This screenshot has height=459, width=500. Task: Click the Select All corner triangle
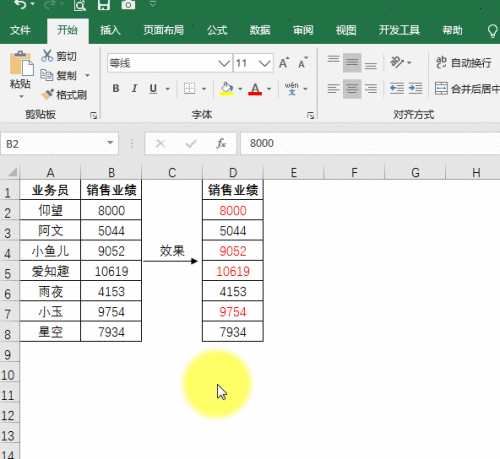[x=12, y=172]
